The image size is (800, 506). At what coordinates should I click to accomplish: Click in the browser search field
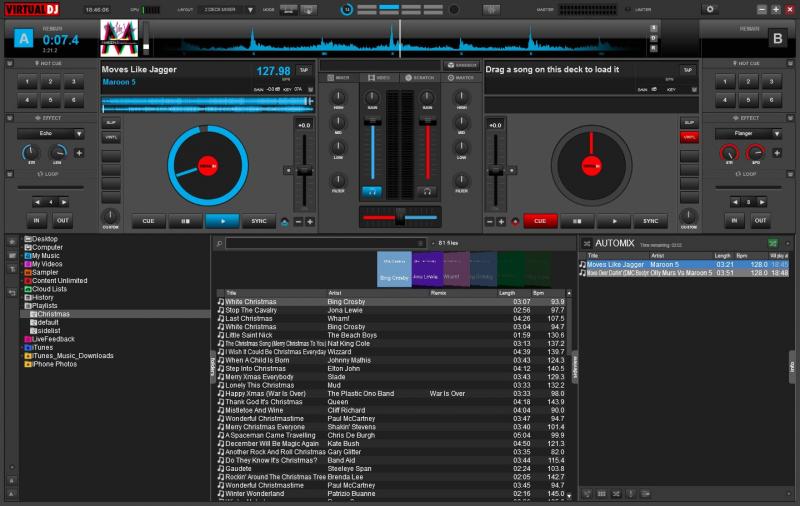click(325, 244)
